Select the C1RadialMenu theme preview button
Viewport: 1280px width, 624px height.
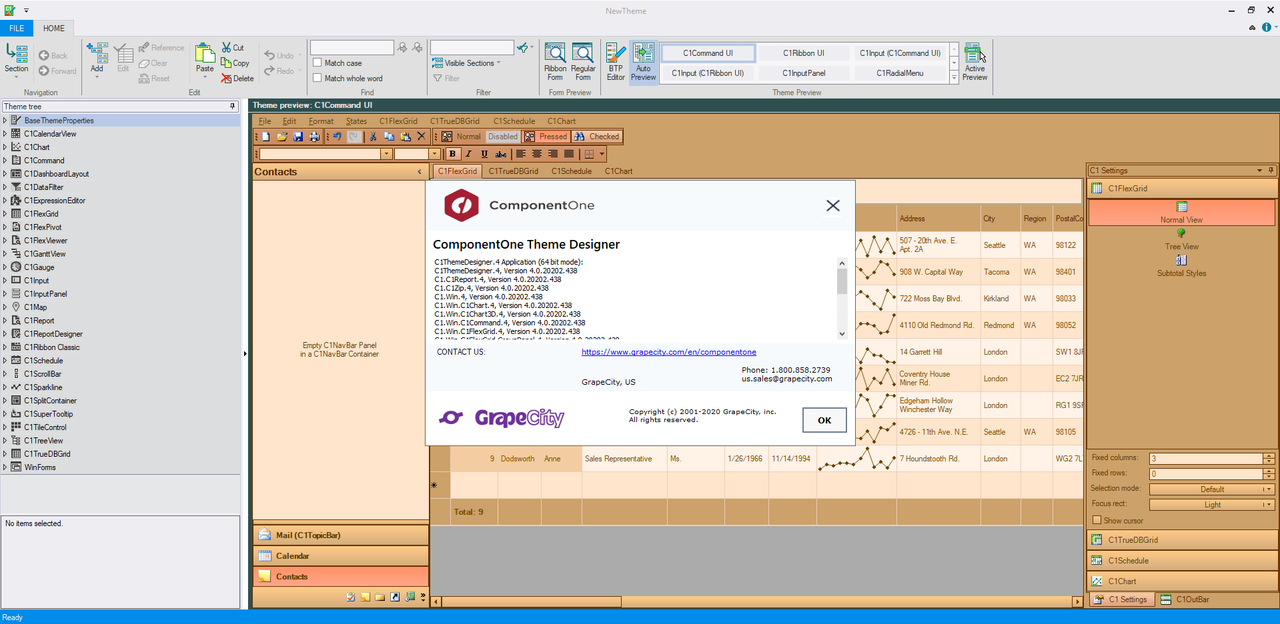click(900, 73)
